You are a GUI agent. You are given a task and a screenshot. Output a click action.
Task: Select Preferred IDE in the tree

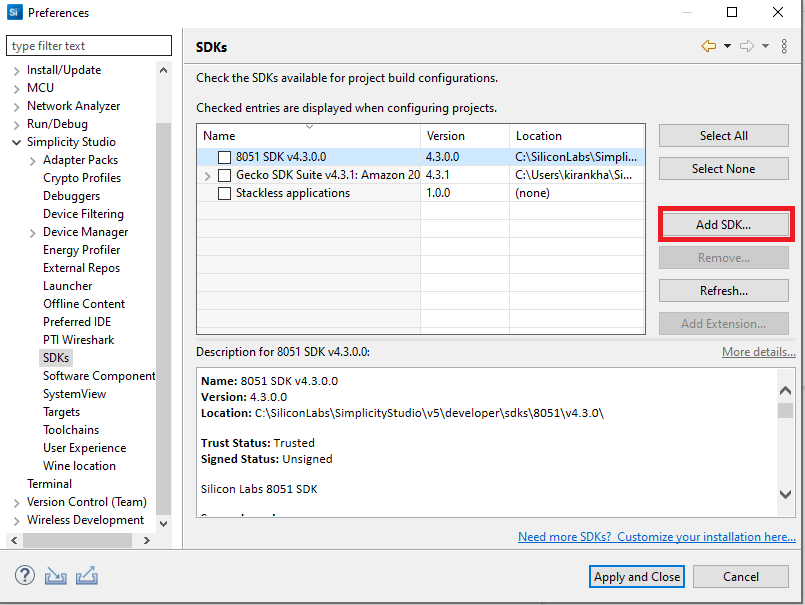tap(77, 322)
